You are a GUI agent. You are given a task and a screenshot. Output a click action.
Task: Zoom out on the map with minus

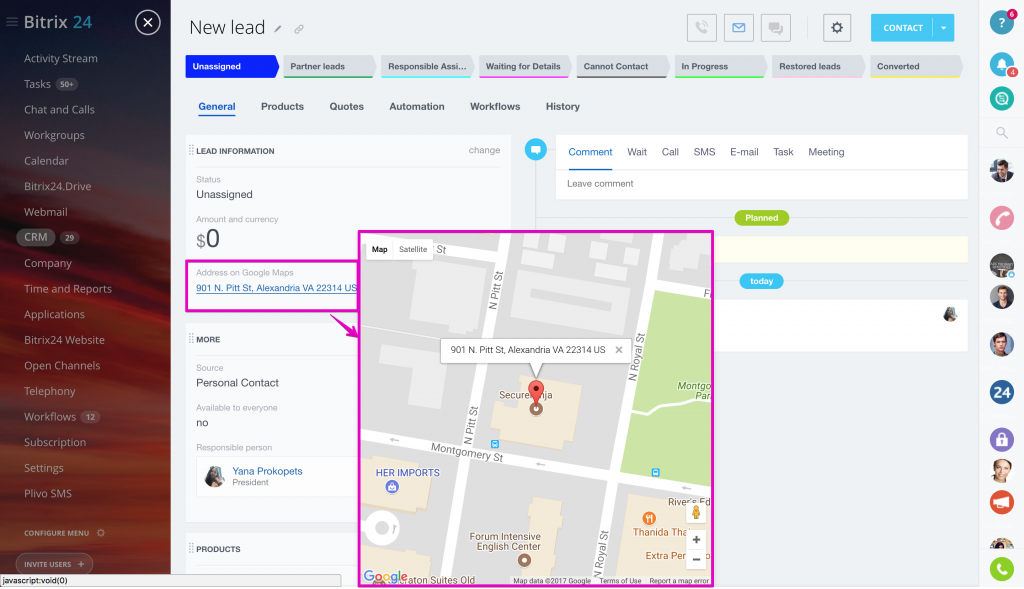pyautogui.click(x=696, y=559)
